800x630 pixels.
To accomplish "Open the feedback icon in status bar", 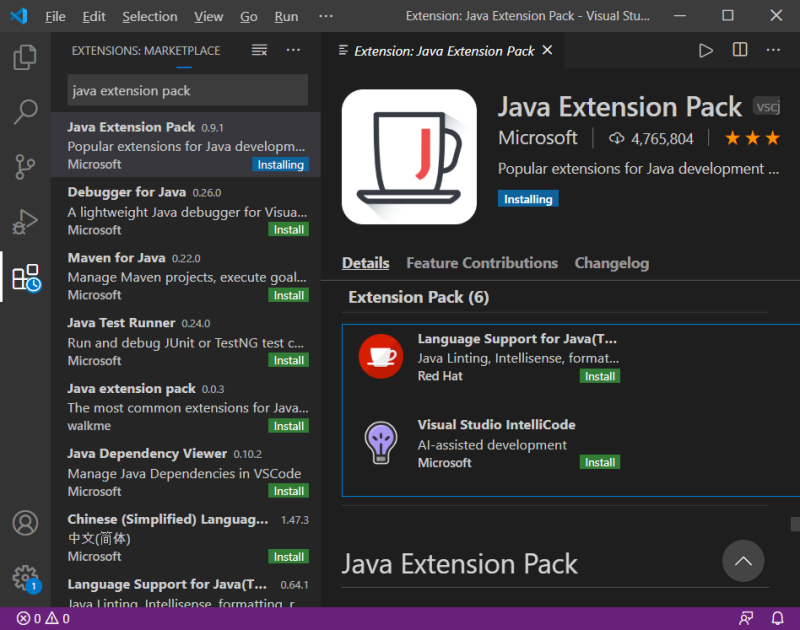I will coord(746,619).
